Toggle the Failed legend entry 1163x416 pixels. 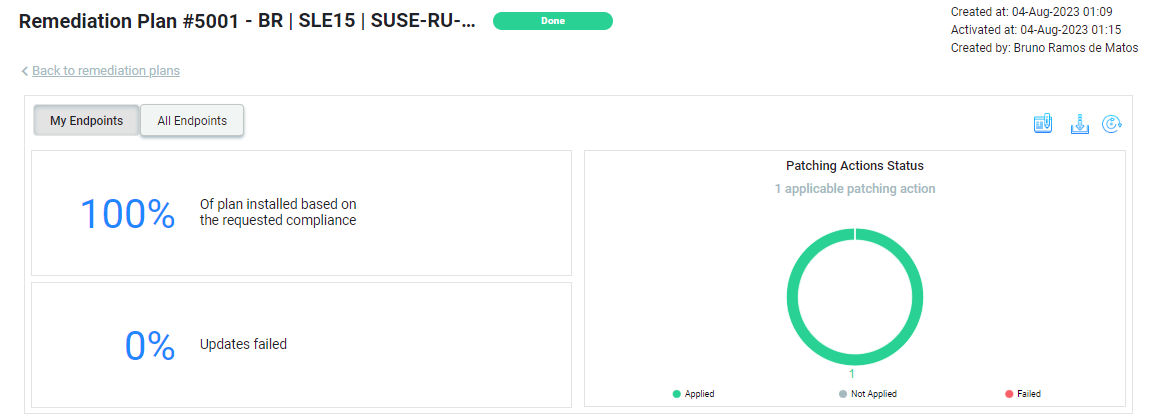click(1023, 394)
